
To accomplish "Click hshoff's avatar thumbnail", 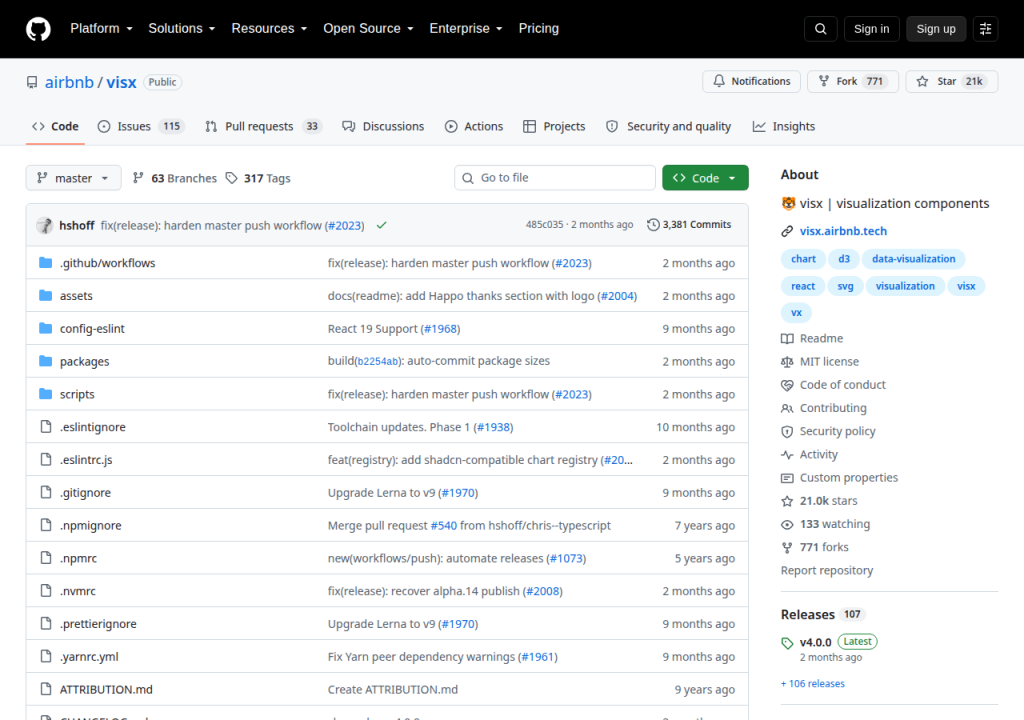I will click(44, 225).
